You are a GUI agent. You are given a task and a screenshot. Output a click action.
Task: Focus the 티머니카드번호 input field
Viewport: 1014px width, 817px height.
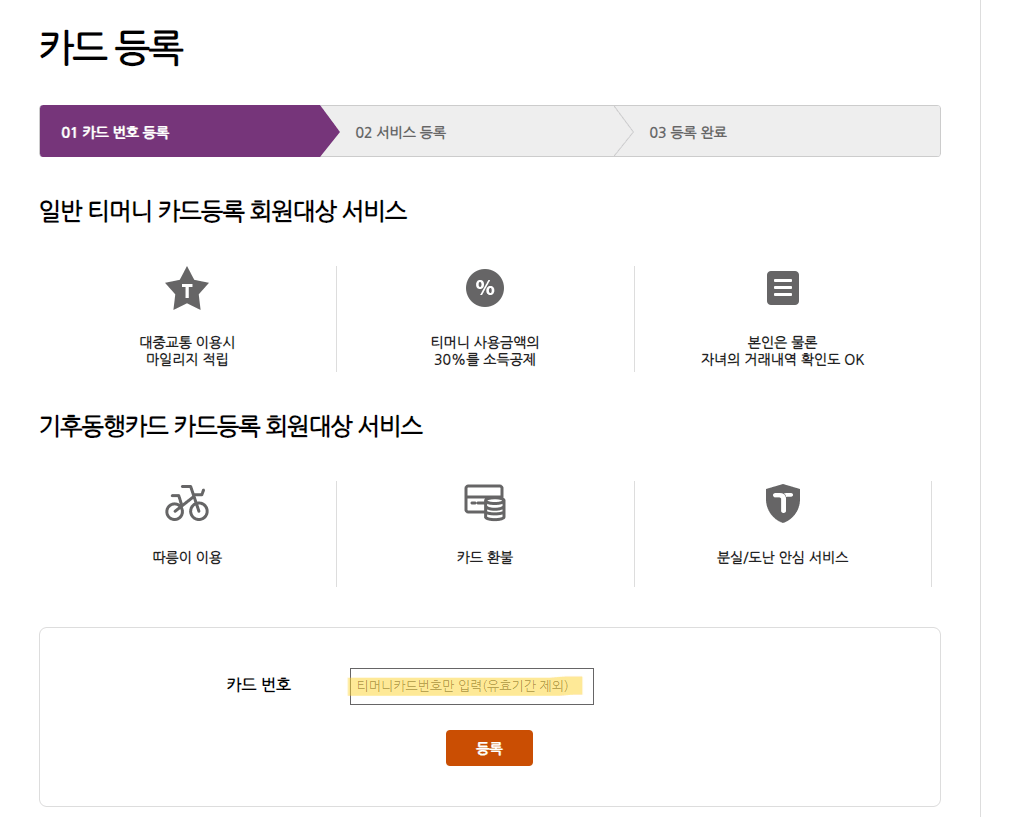point(471,686)
